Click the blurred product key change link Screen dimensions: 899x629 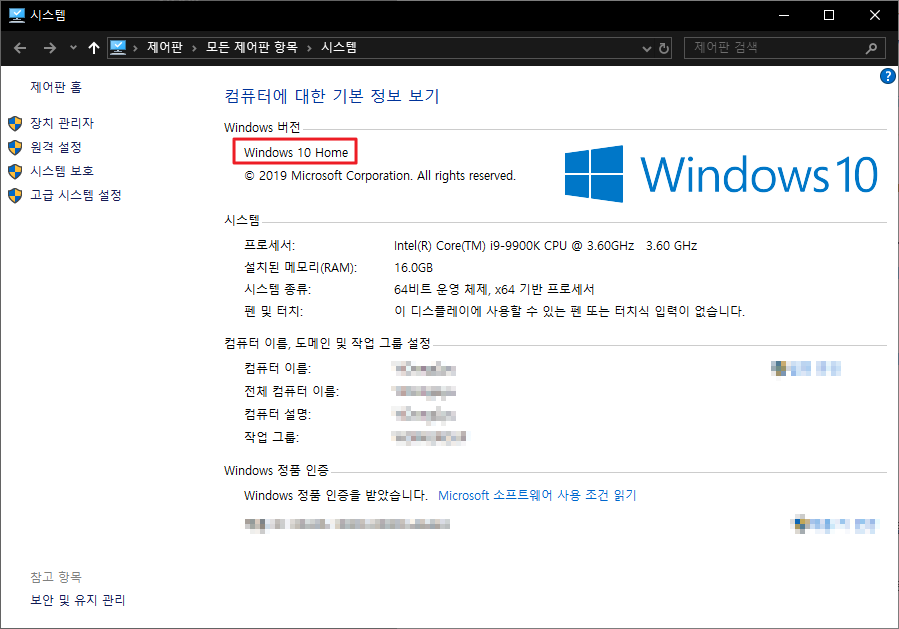click(x=834, y=524)
